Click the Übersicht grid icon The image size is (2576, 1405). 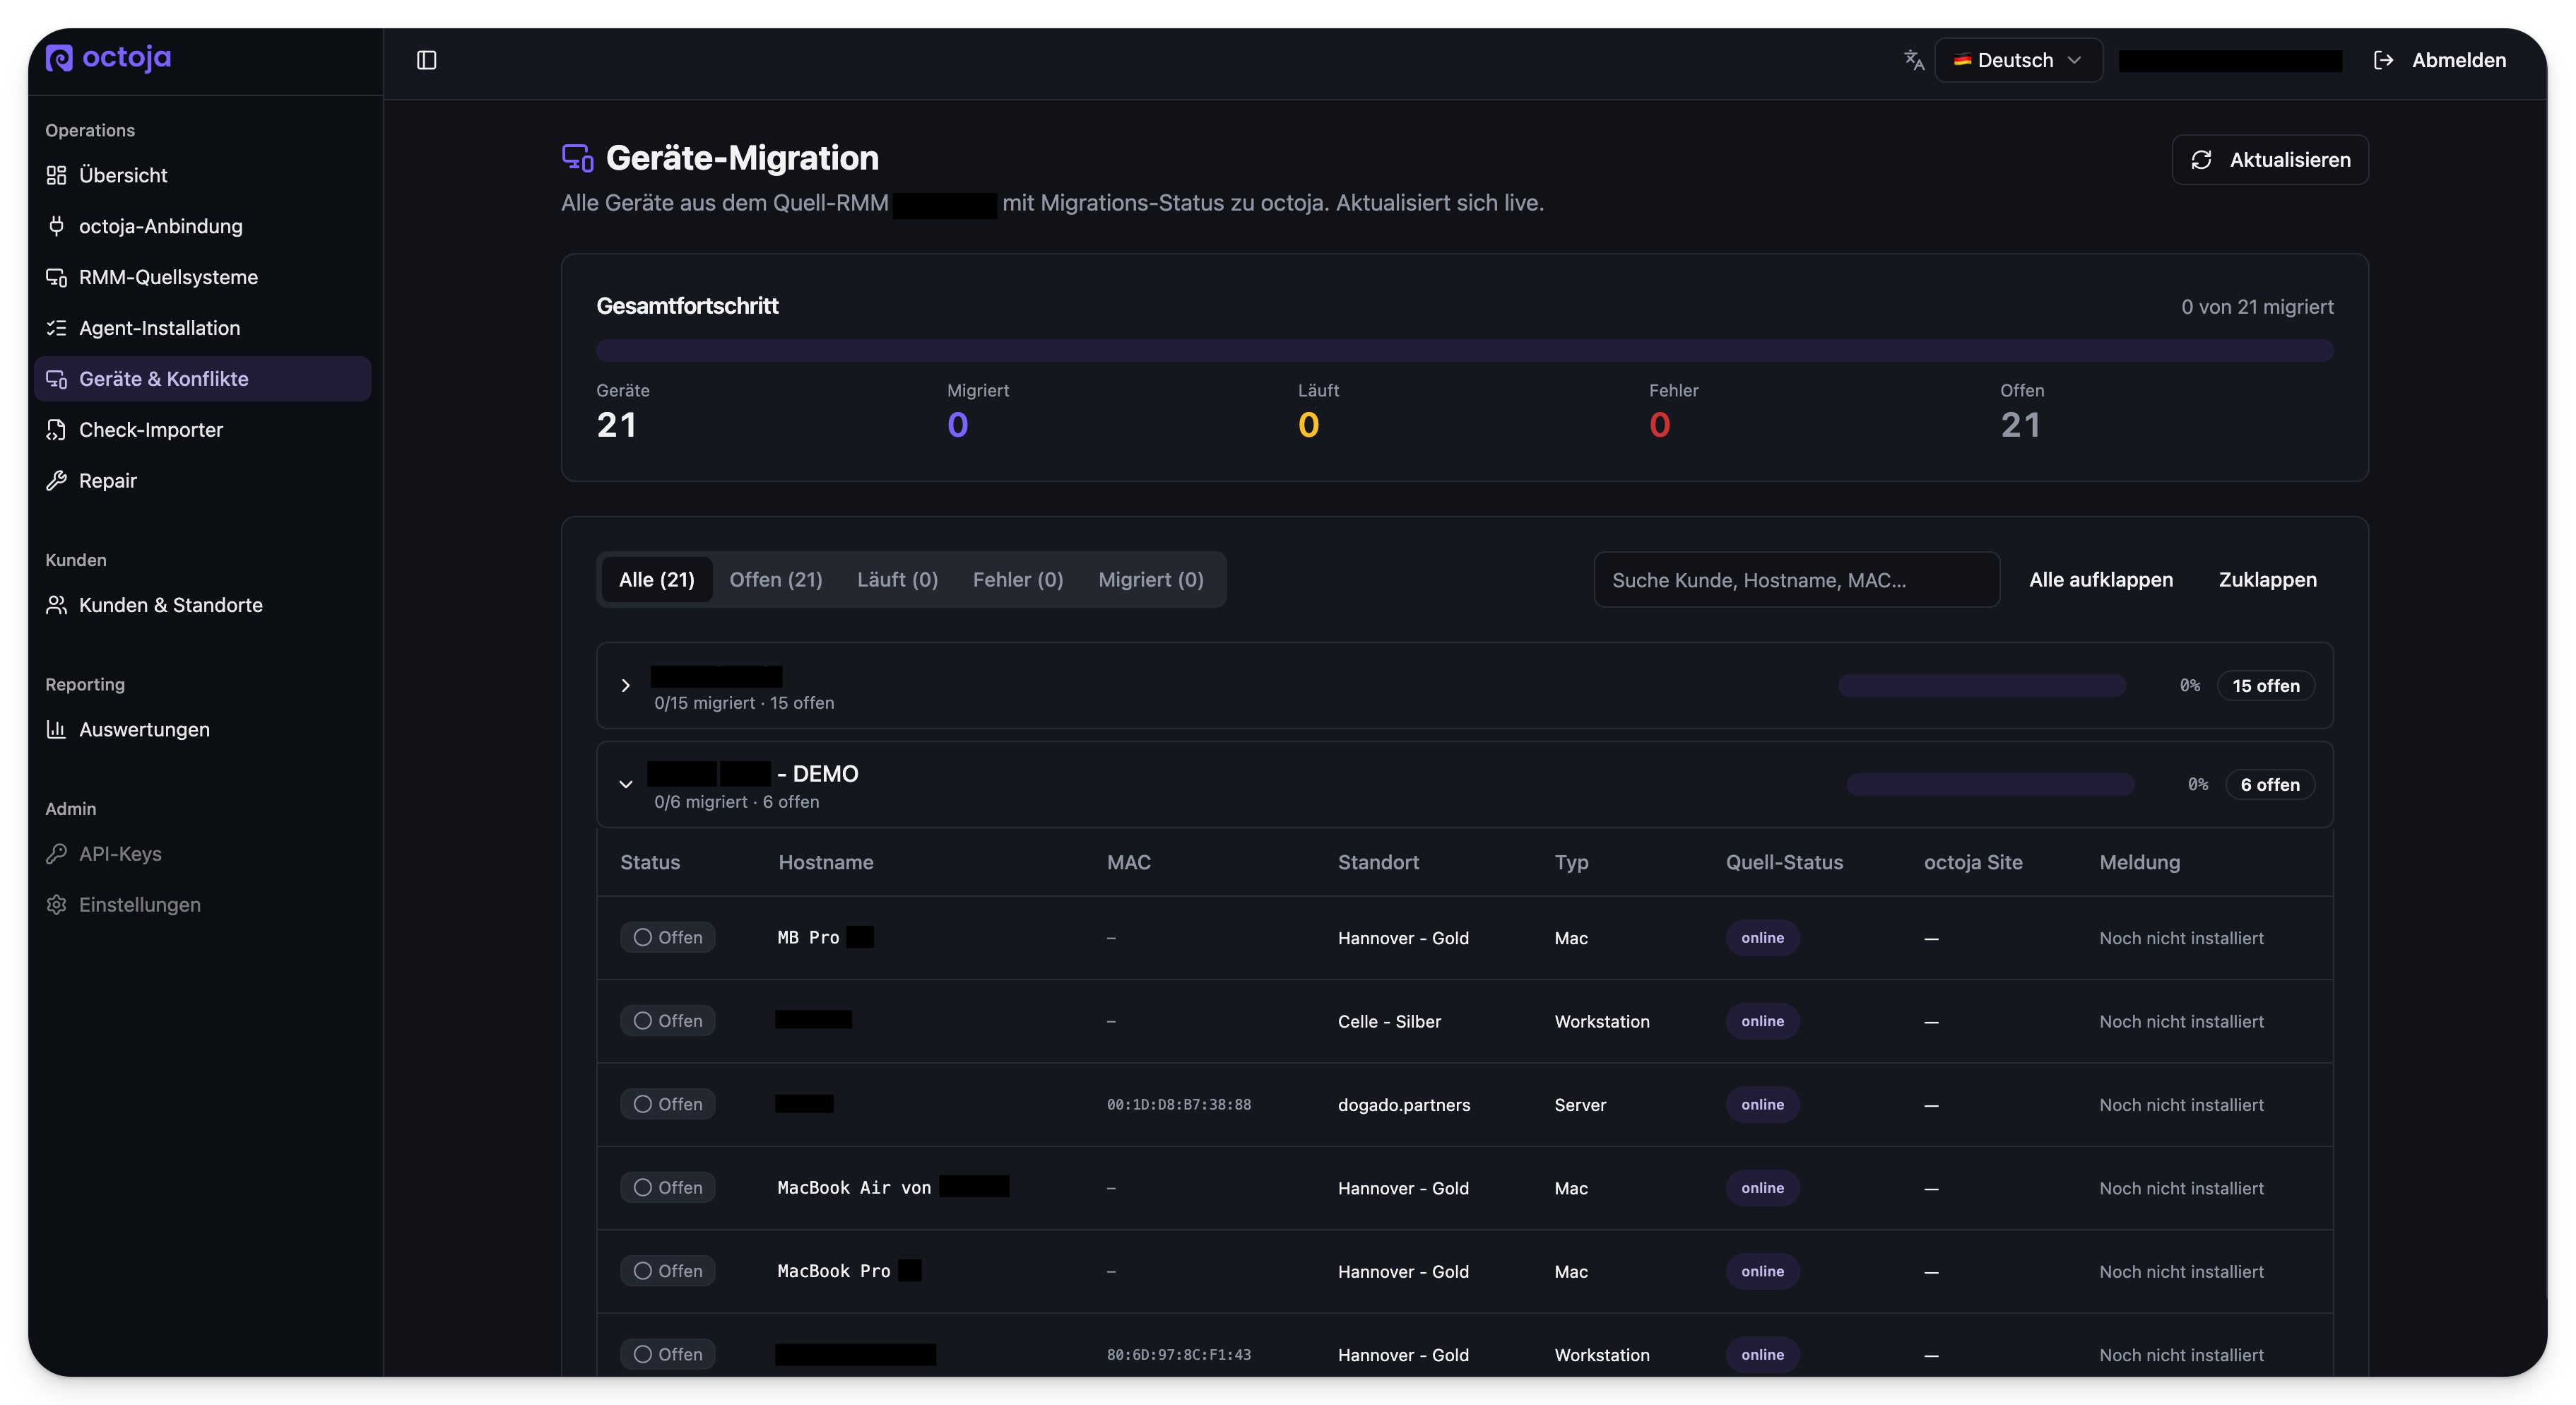click(56, 175)
